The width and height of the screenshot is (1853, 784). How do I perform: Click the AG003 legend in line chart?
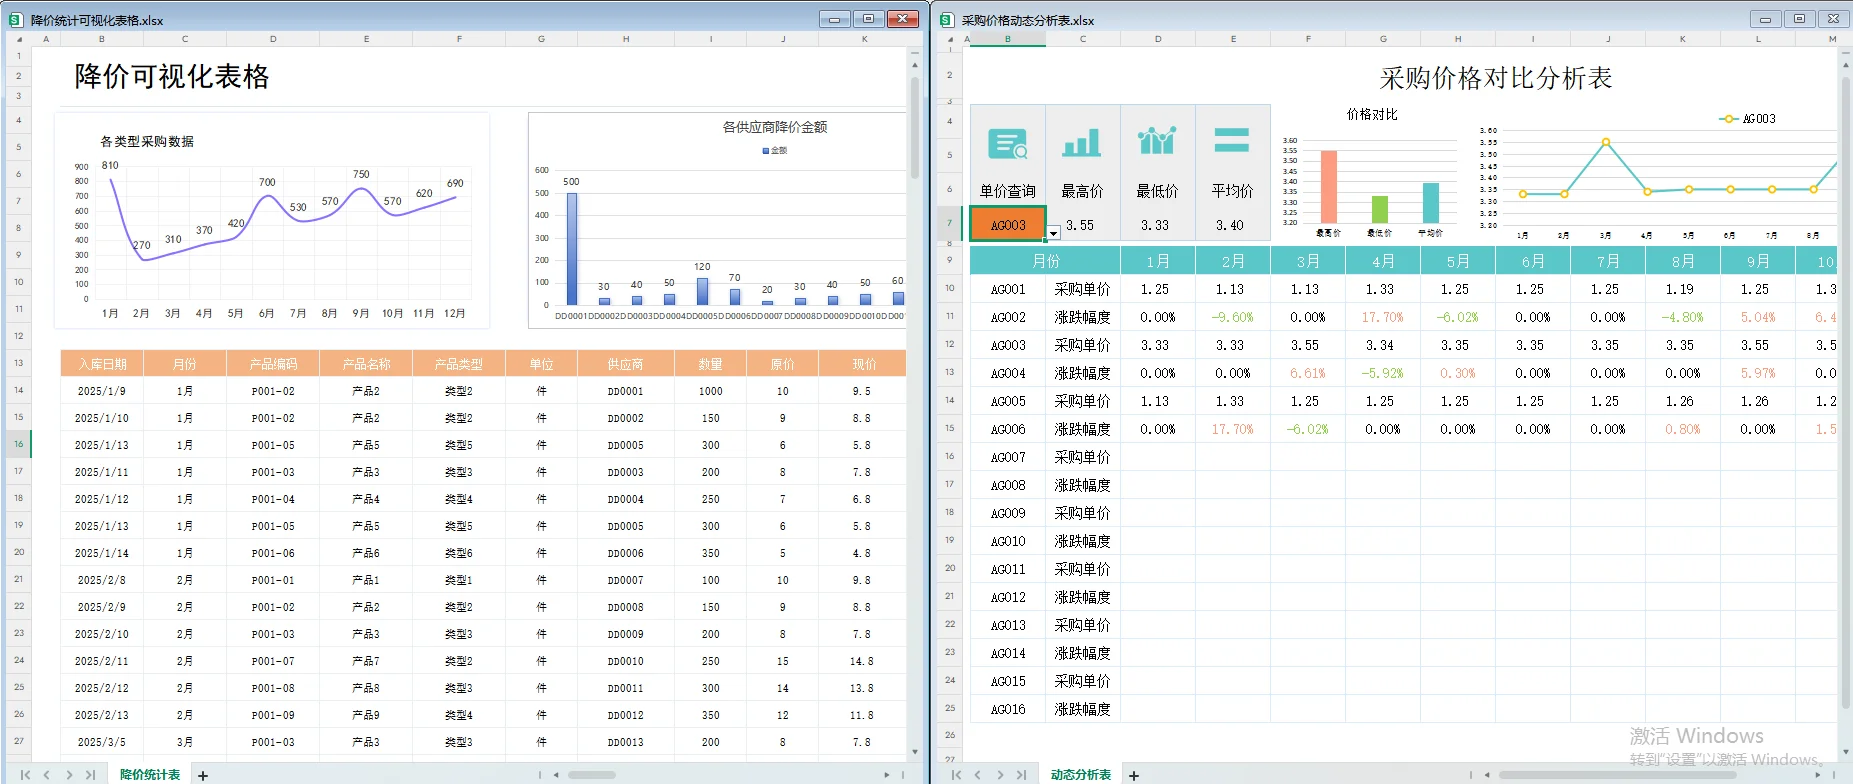coord(1748,118)
